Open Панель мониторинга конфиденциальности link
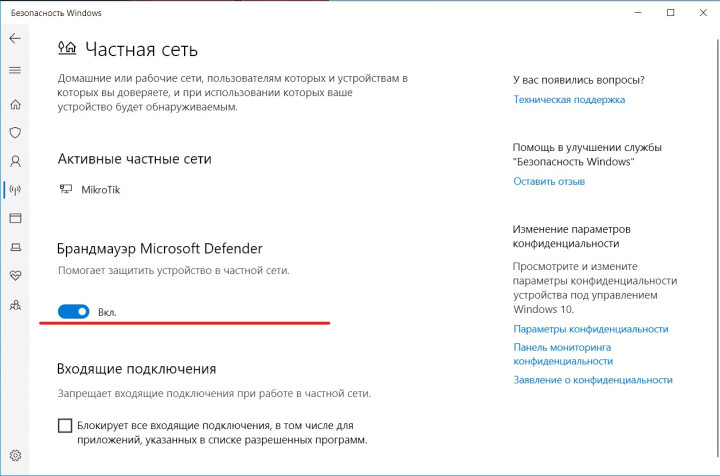 pyautogui.click(x=563, y=354)
